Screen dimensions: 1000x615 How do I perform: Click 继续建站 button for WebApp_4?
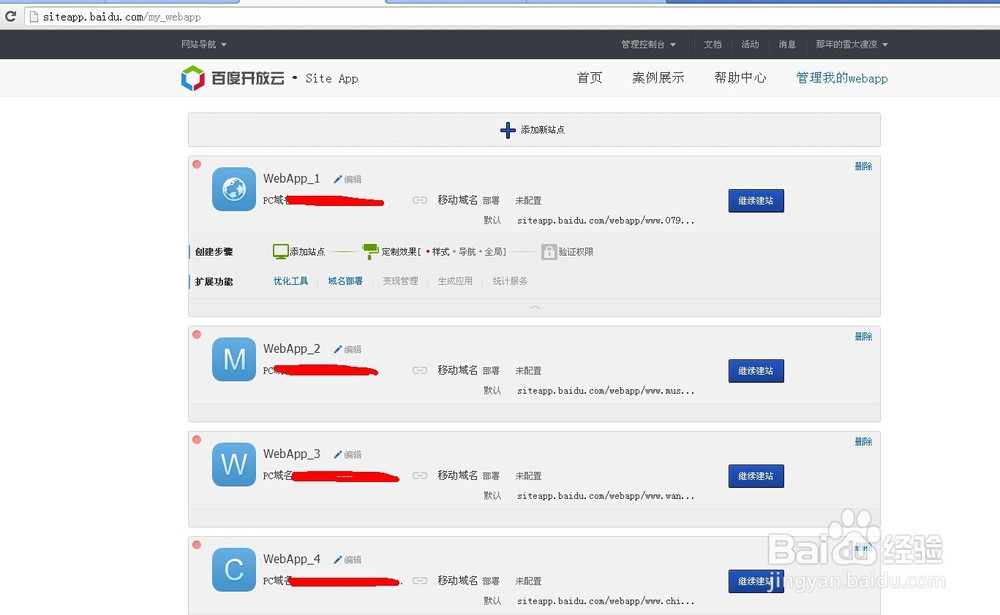point(756,581)
